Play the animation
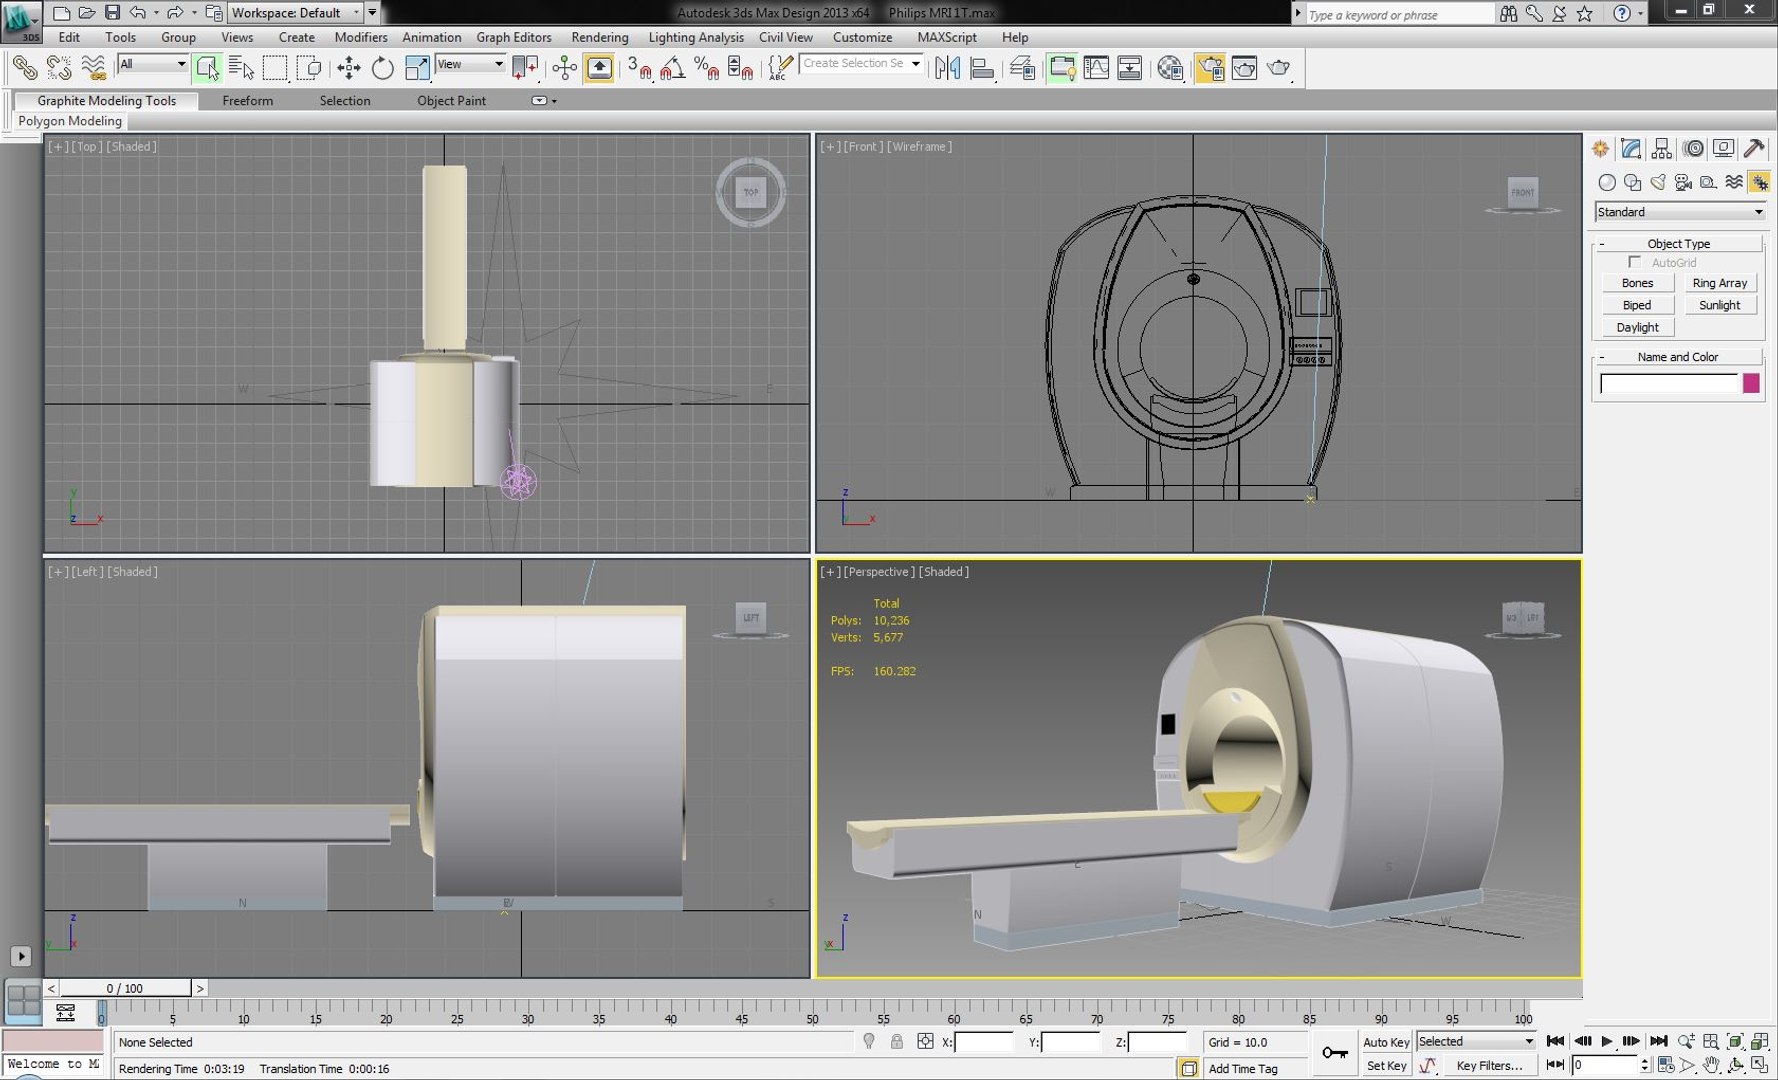The image size is (1778, 1080). coord(1606,1041)
